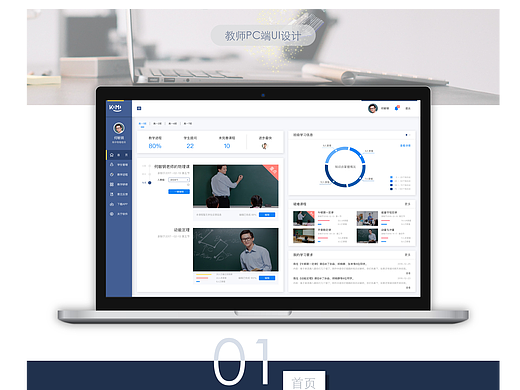The image size is (520, 390).
Task: Click the More link in the learning notes header
Action: pos(408,255)
